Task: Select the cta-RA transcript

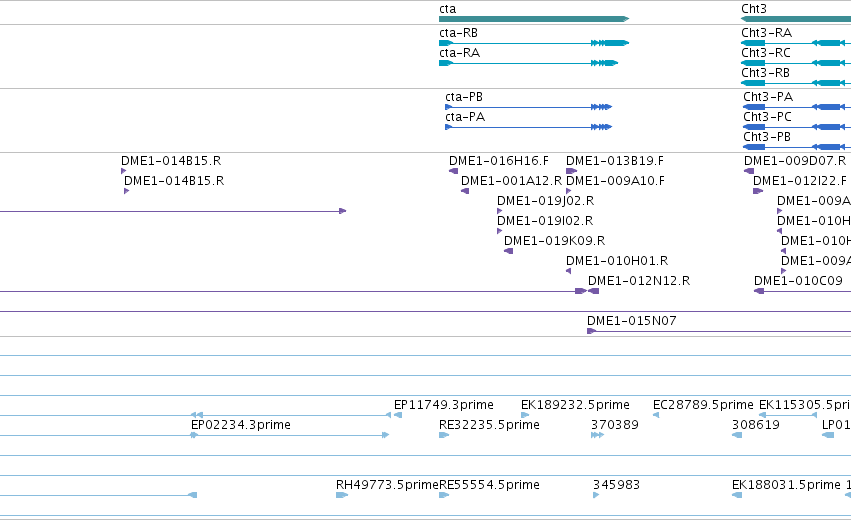Action: click(x=460, y=53)
